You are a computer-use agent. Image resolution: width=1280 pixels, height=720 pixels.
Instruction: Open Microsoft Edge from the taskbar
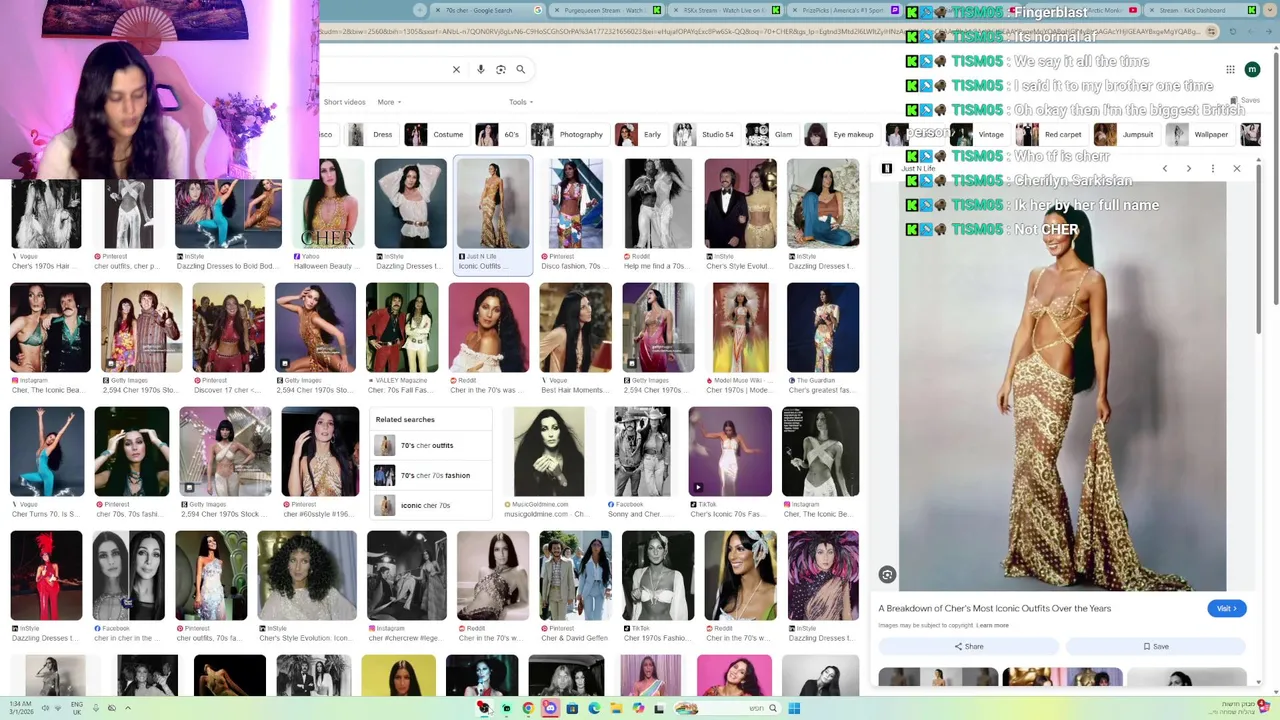594,708
